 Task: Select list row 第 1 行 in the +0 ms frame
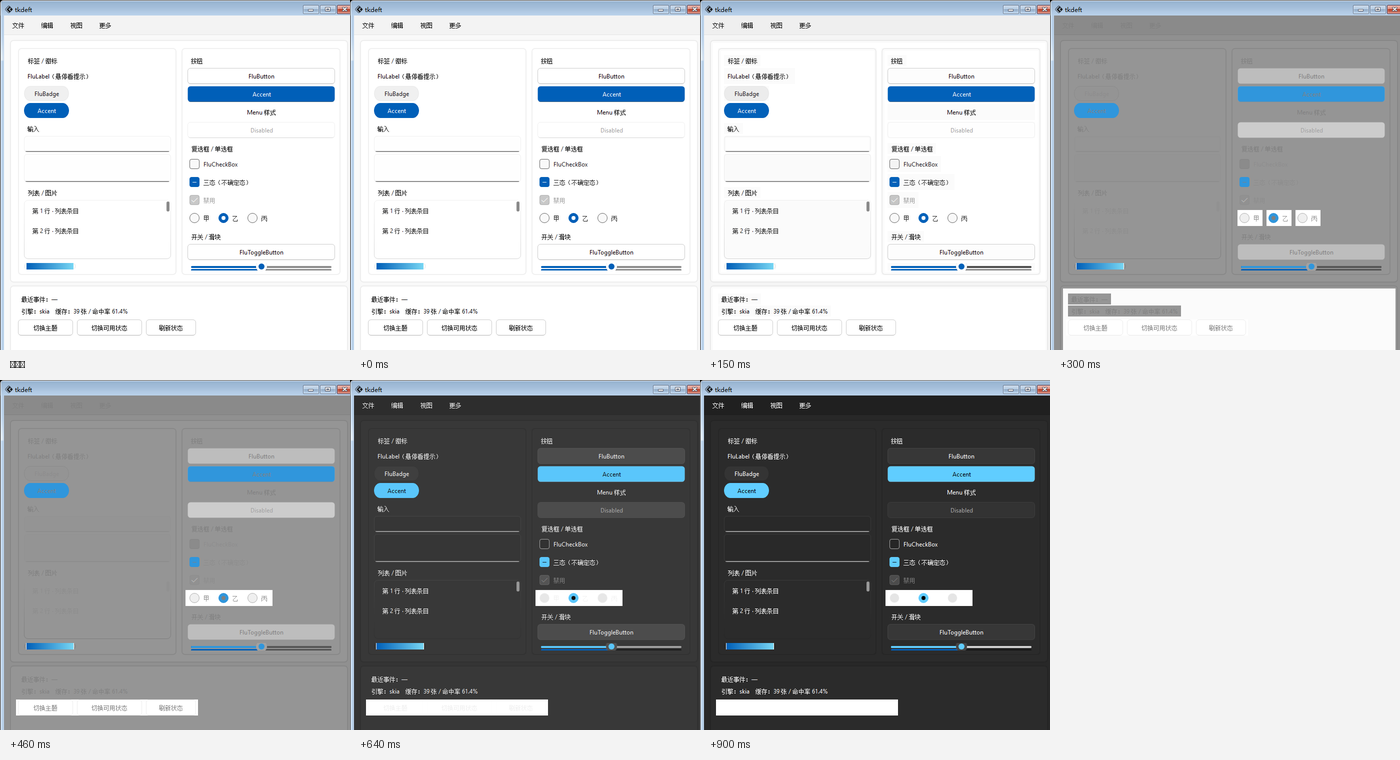445,211
